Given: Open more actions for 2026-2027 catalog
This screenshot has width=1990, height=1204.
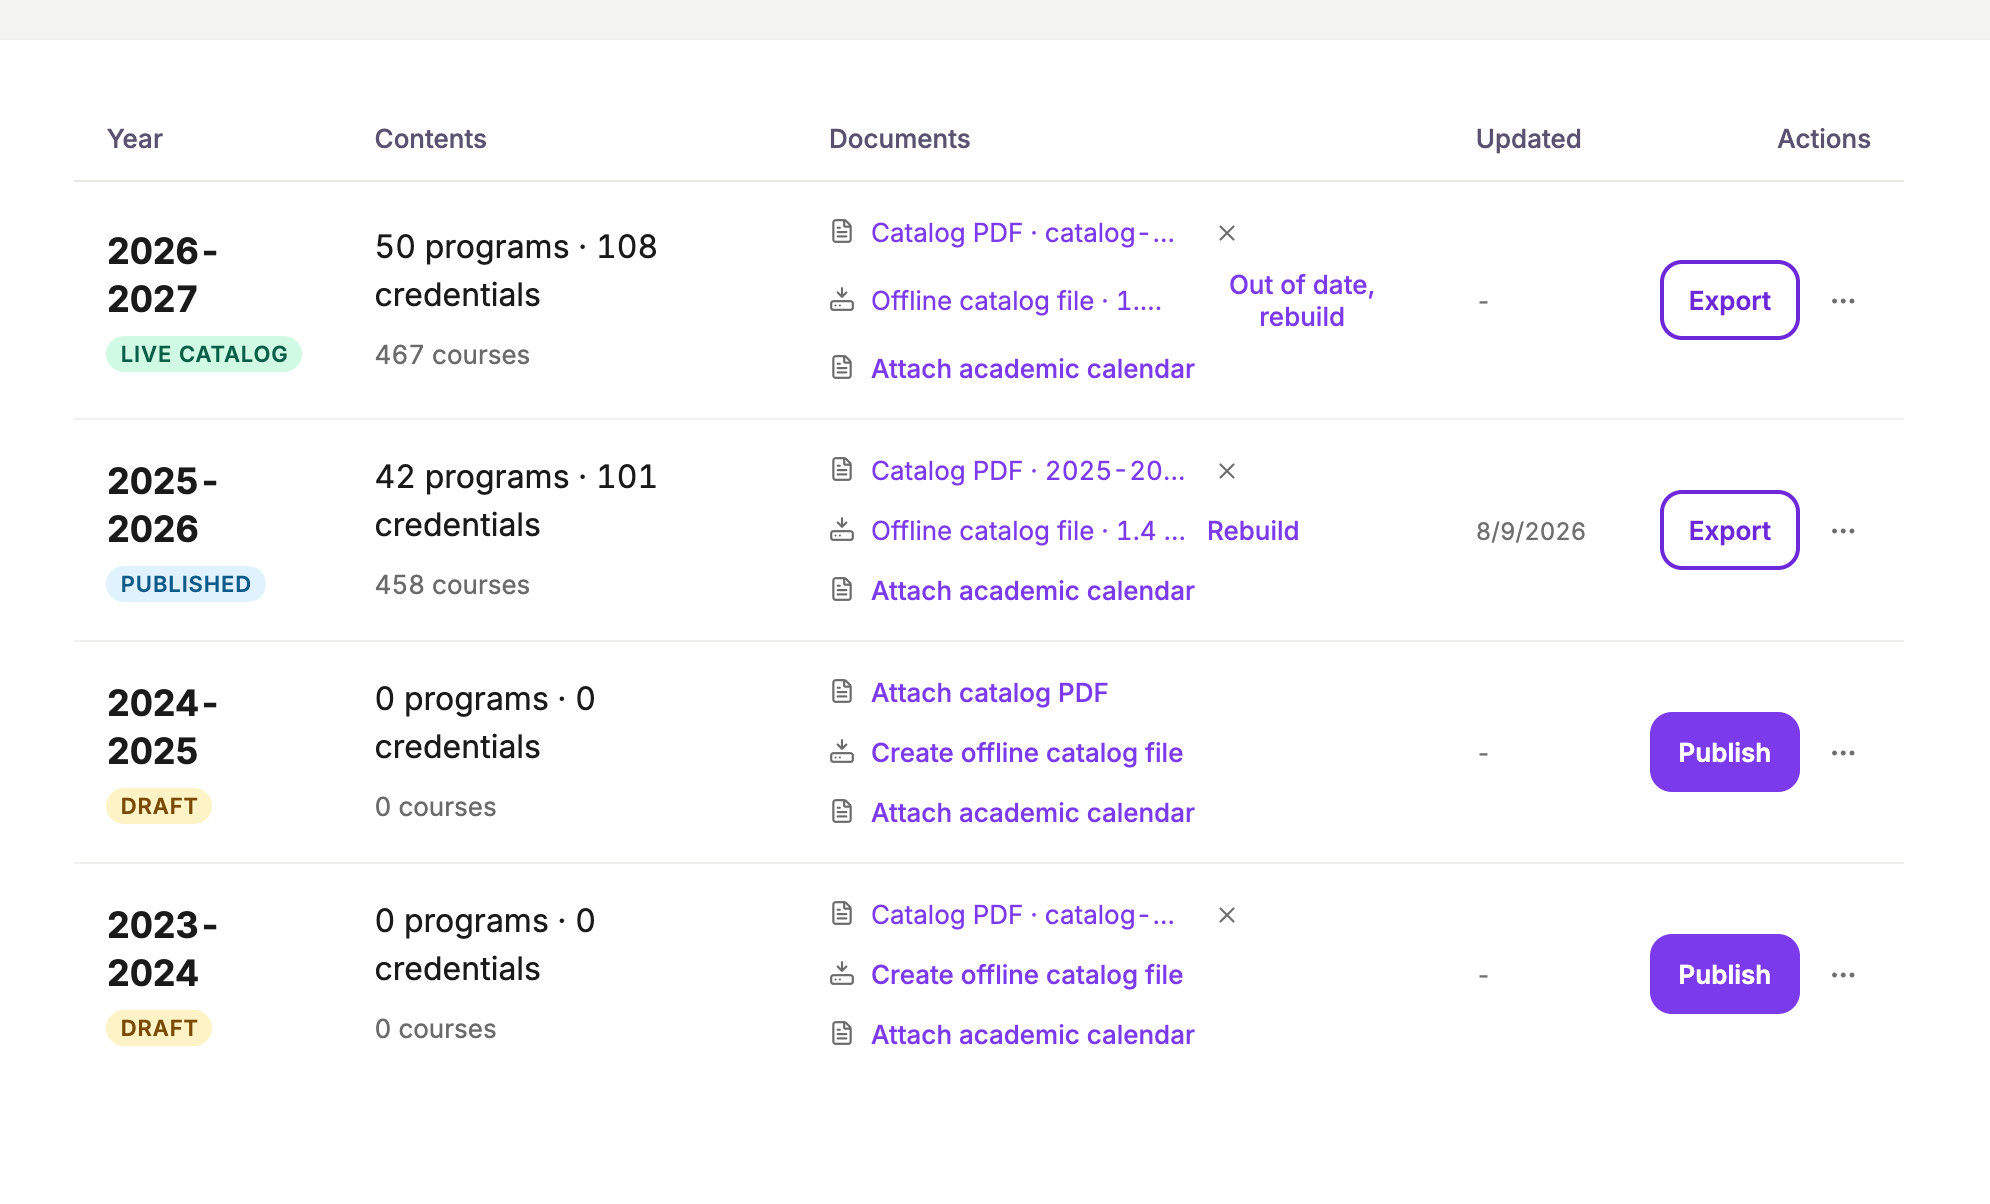Looking at the screenshot, I should [x=1843, y=301].
